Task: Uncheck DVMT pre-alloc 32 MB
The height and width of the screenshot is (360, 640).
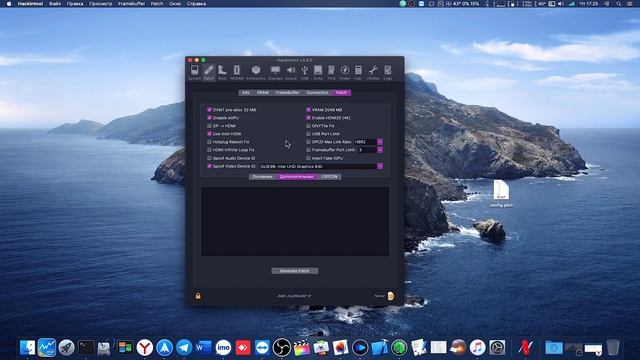Action: [x=209, y=110]
